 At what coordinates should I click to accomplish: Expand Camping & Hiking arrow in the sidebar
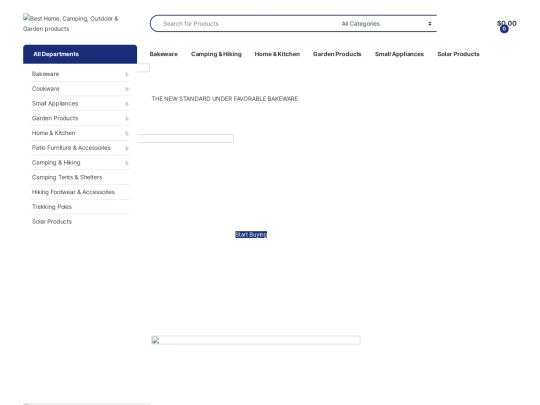click(127, 163)
